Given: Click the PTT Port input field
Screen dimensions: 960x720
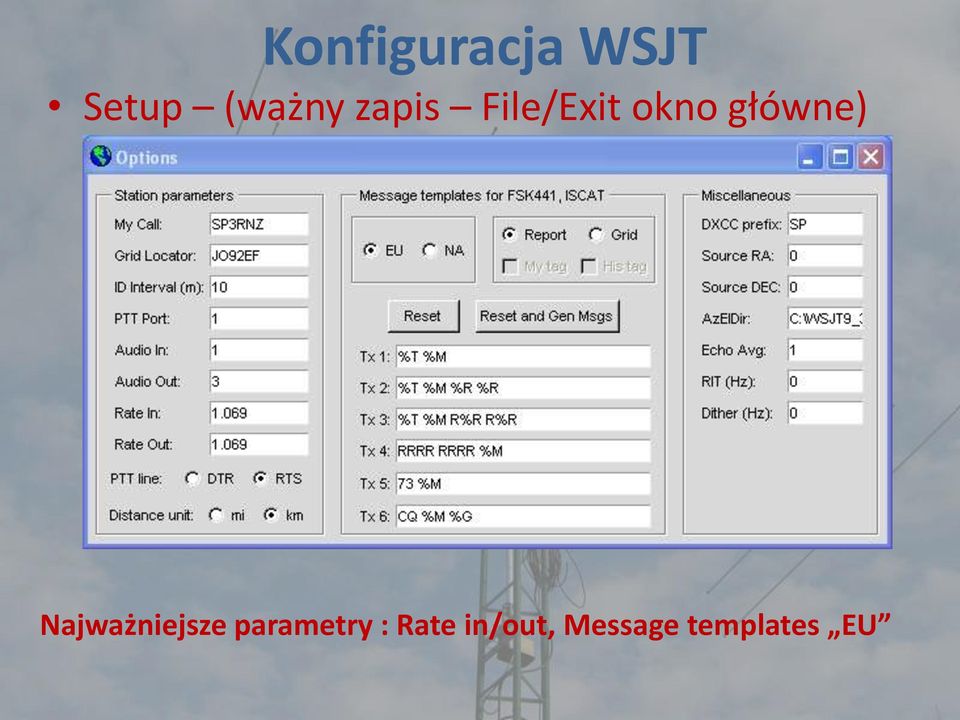Looking at the screenshot, I should pos(258,318).
